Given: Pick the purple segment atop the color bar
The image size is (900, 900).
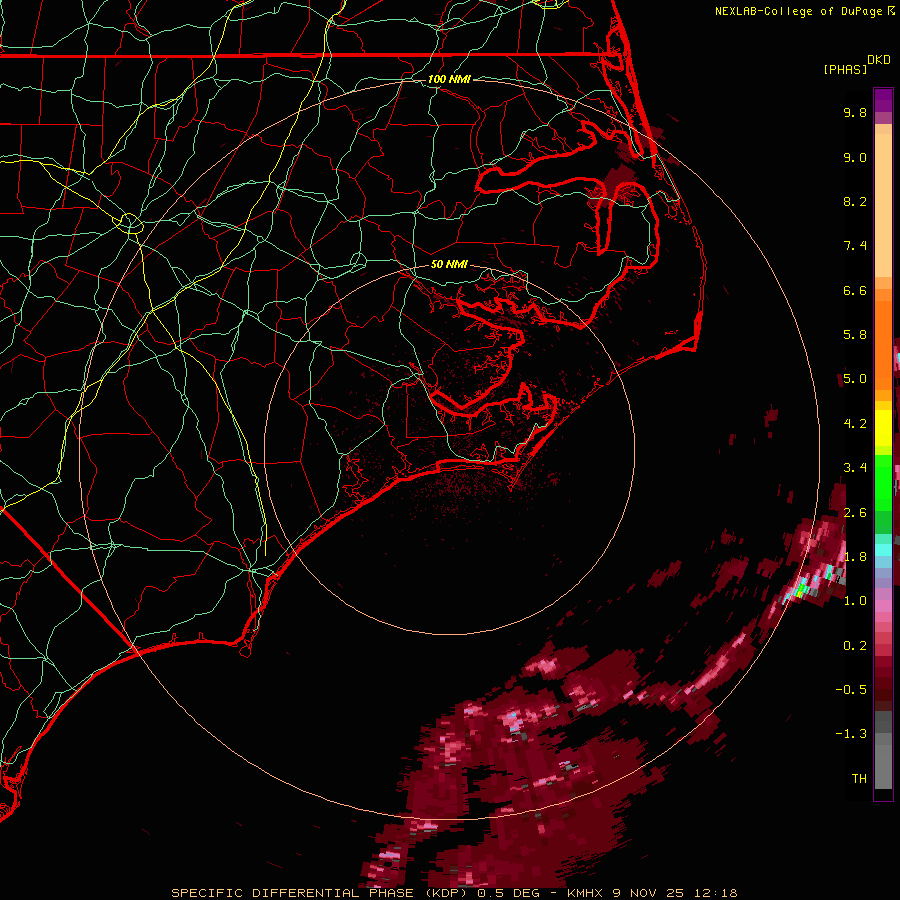Looking at the screenshot, I should (x=883, y=100).
